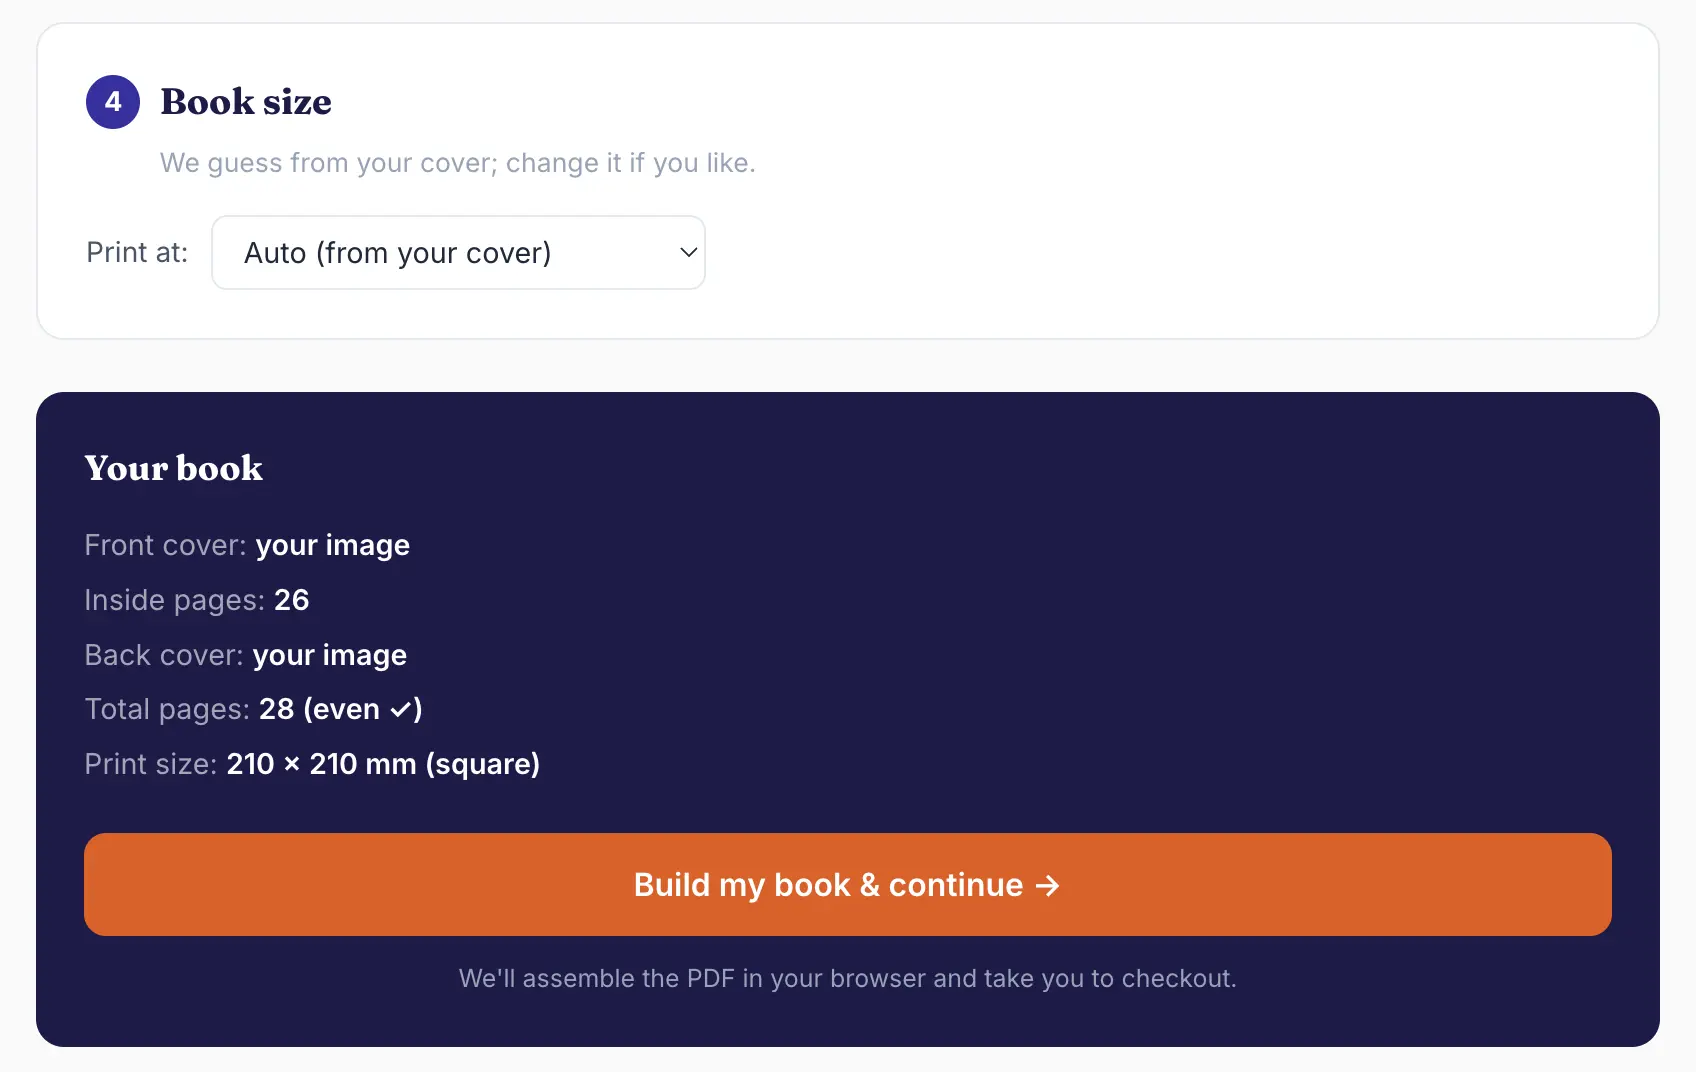1696x1072 pixels.
Task: Click 'Back cover: your image' line
Action: 246,655
